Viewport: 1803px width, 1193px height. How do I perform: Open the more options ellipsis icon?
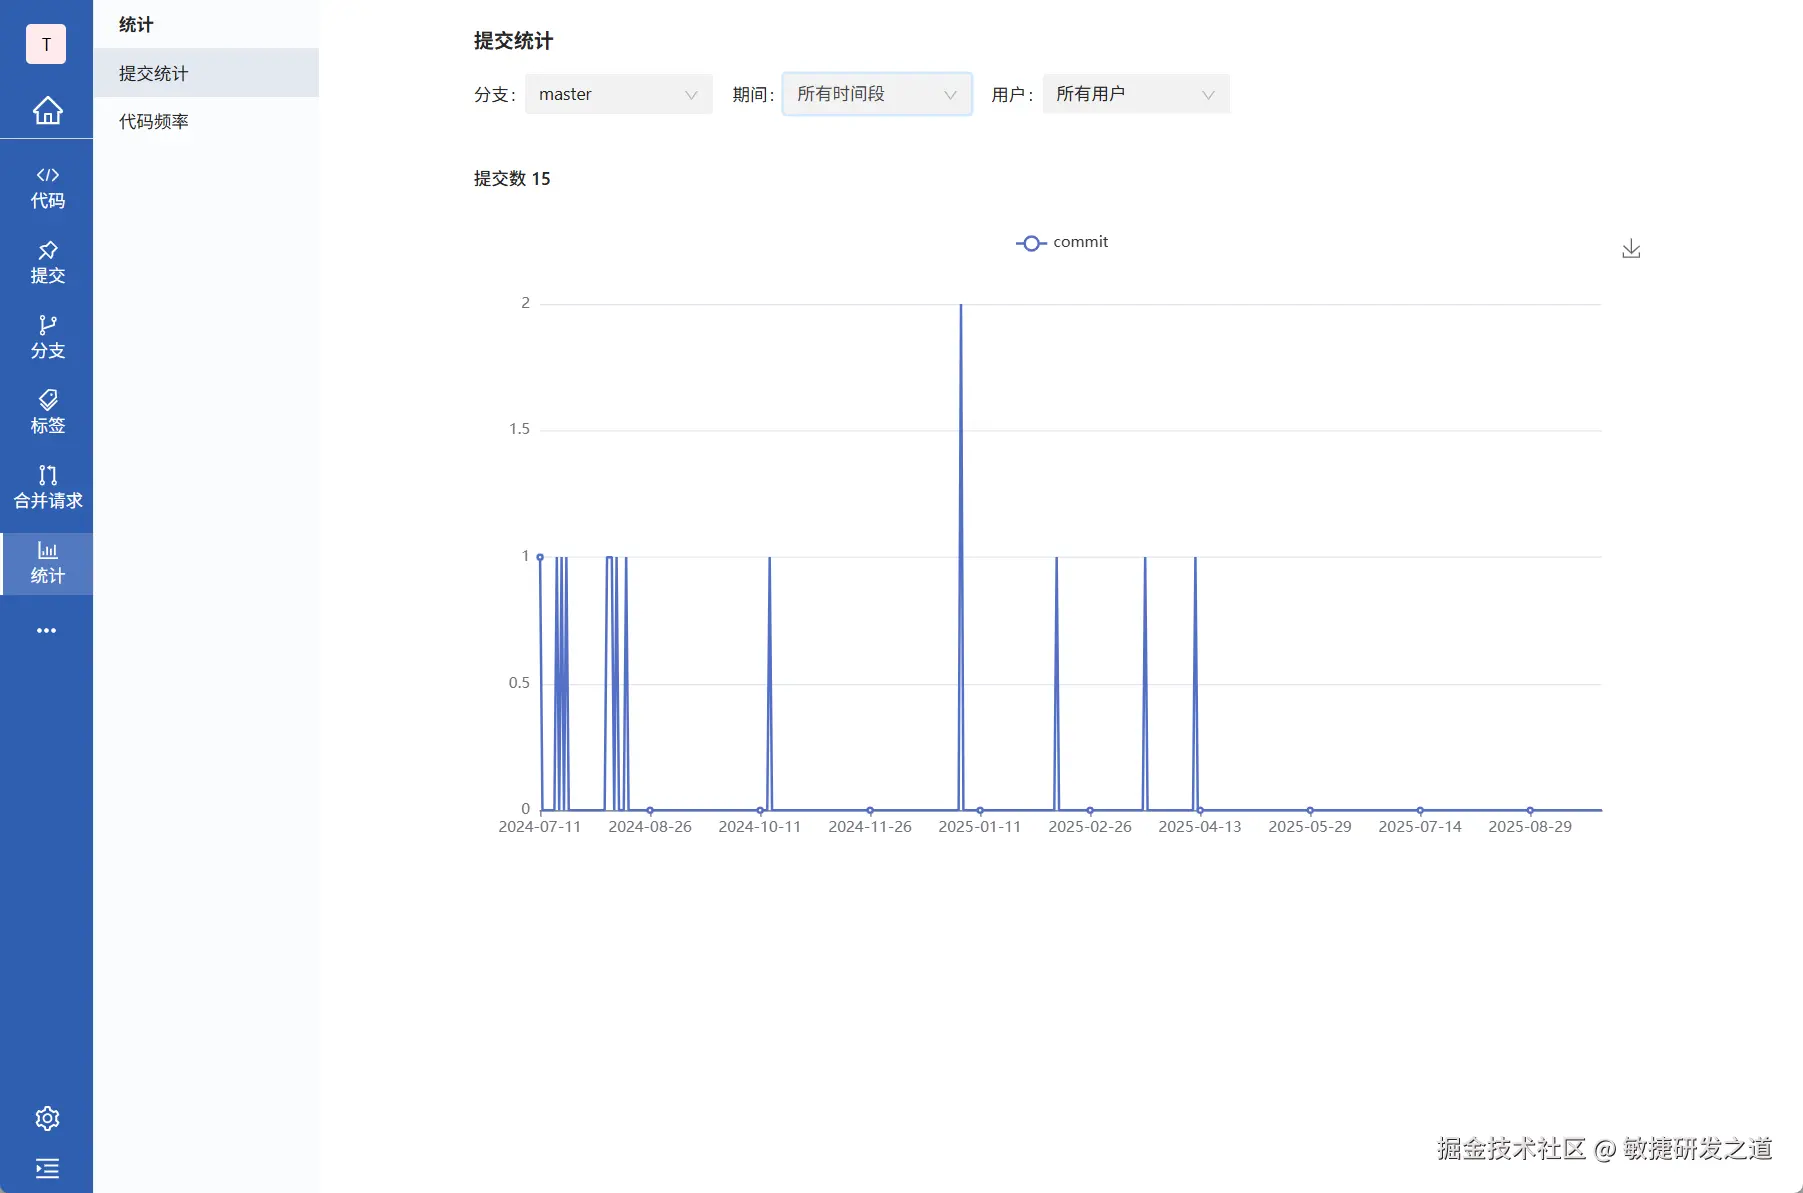[x=47, y=630]
